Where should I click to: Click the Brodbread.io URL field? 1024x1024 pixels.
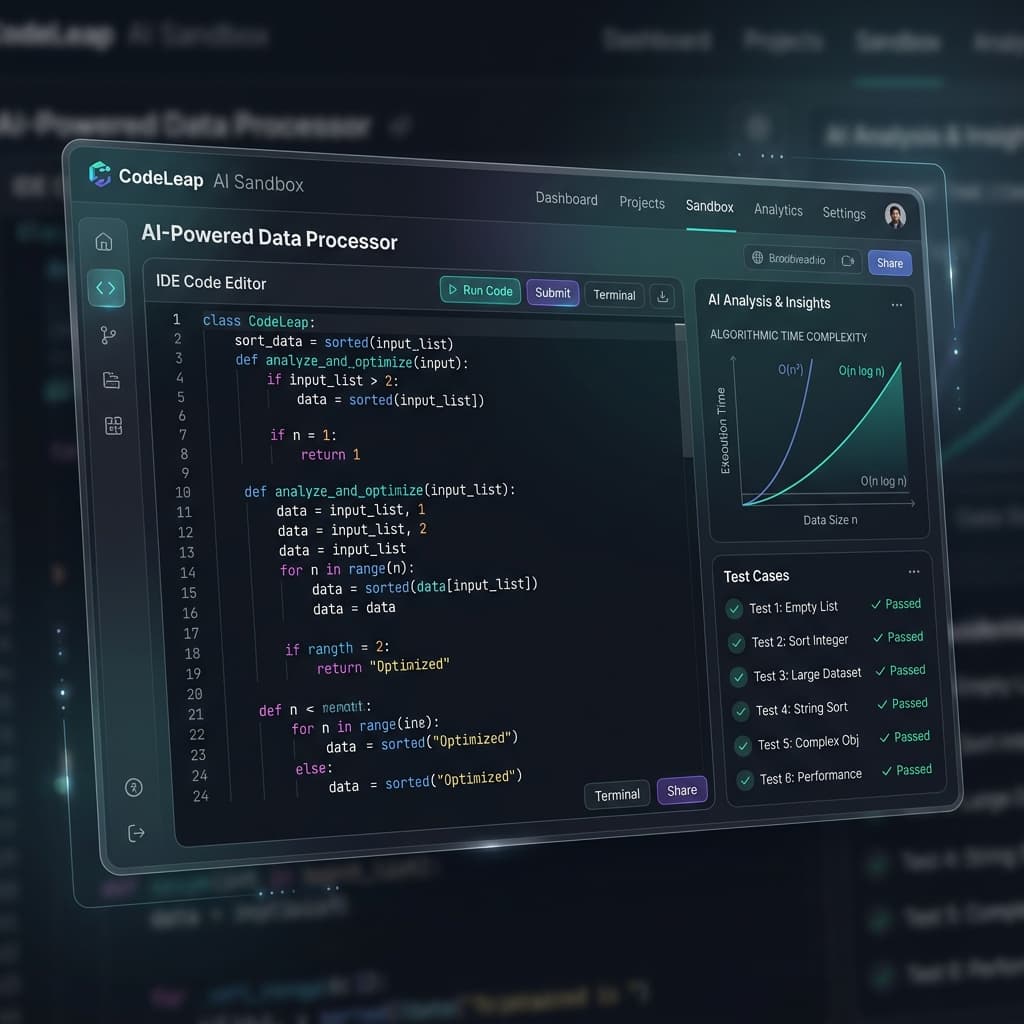coord(802,259)
